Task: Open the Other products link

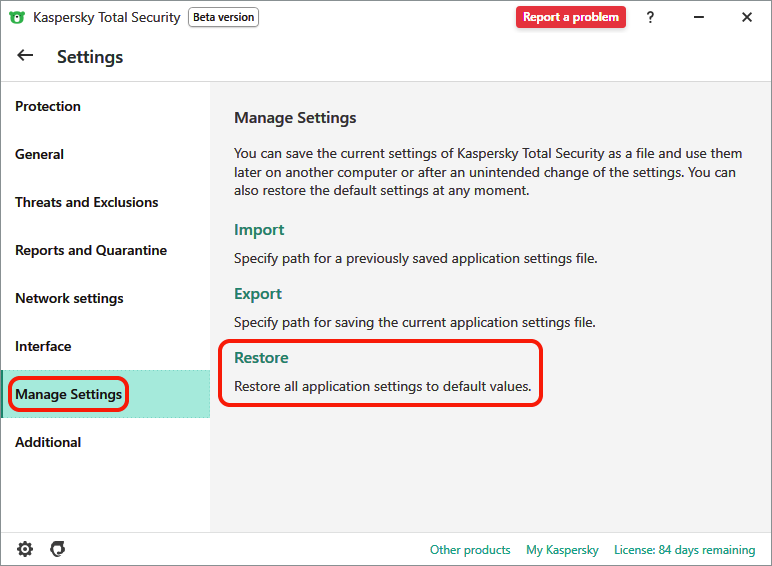Action: click(470, 550)
